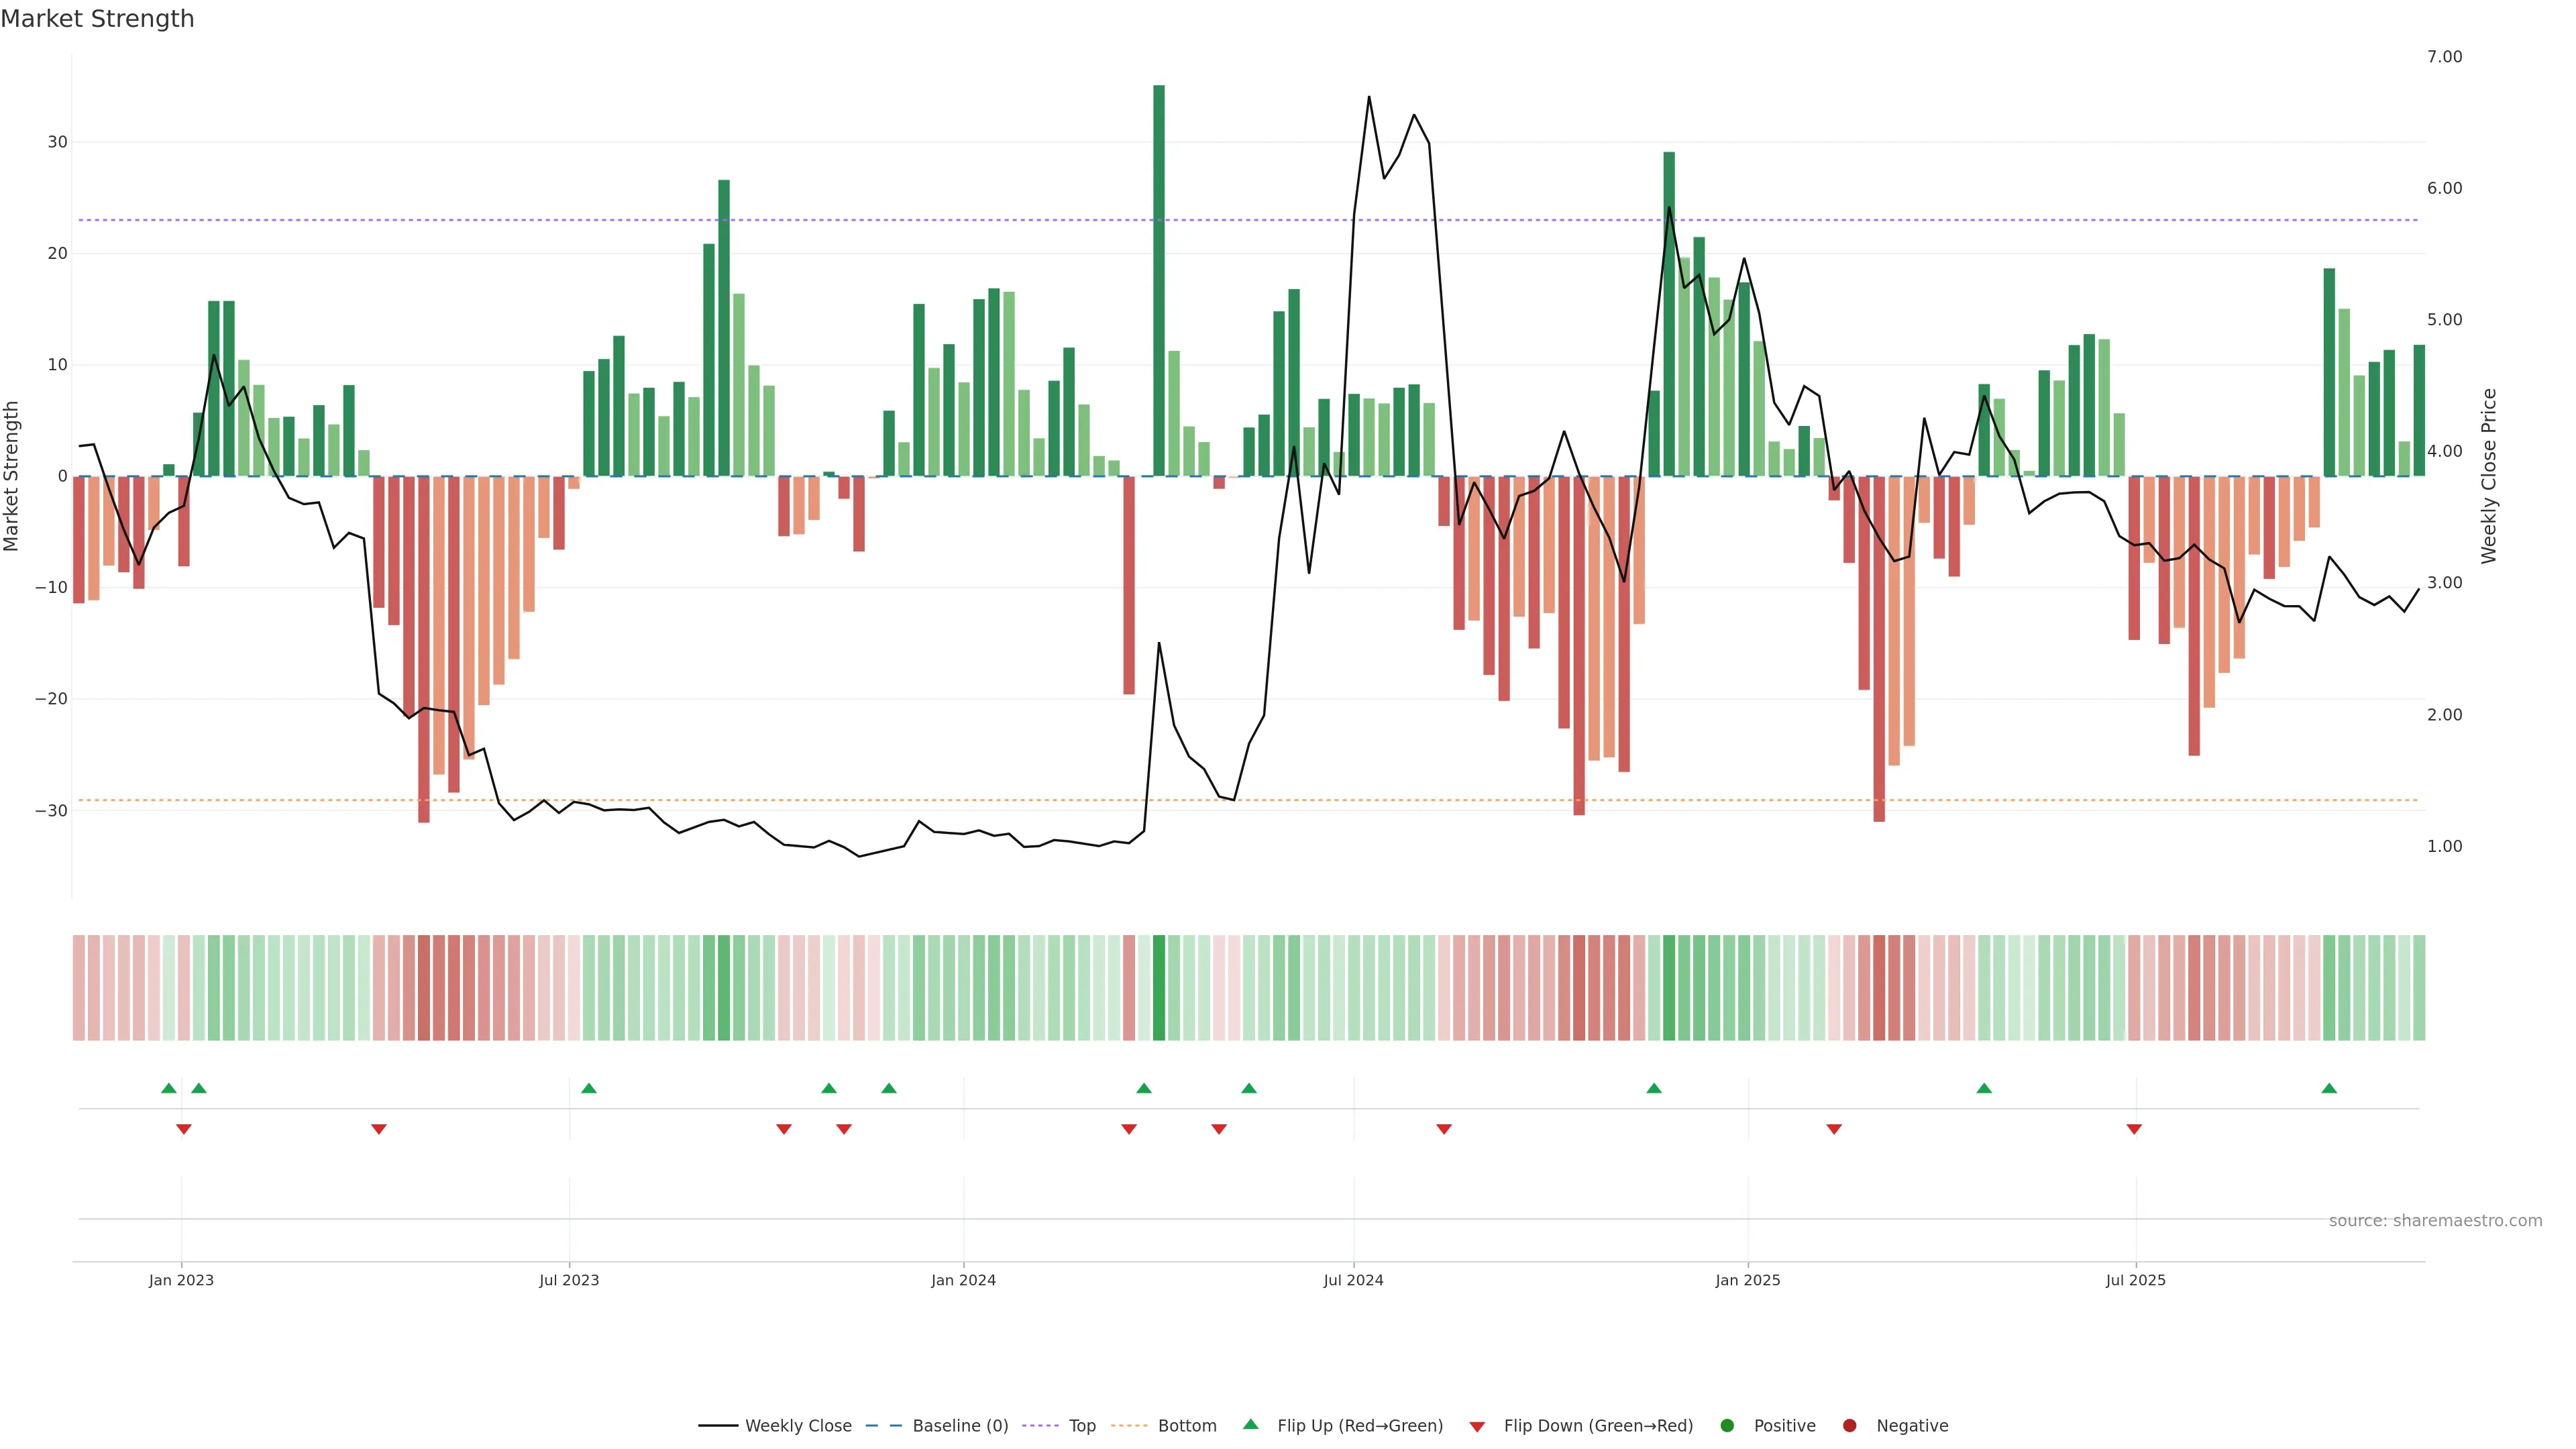Click the Jul 2025 x-axis label

[2135, 1280]
